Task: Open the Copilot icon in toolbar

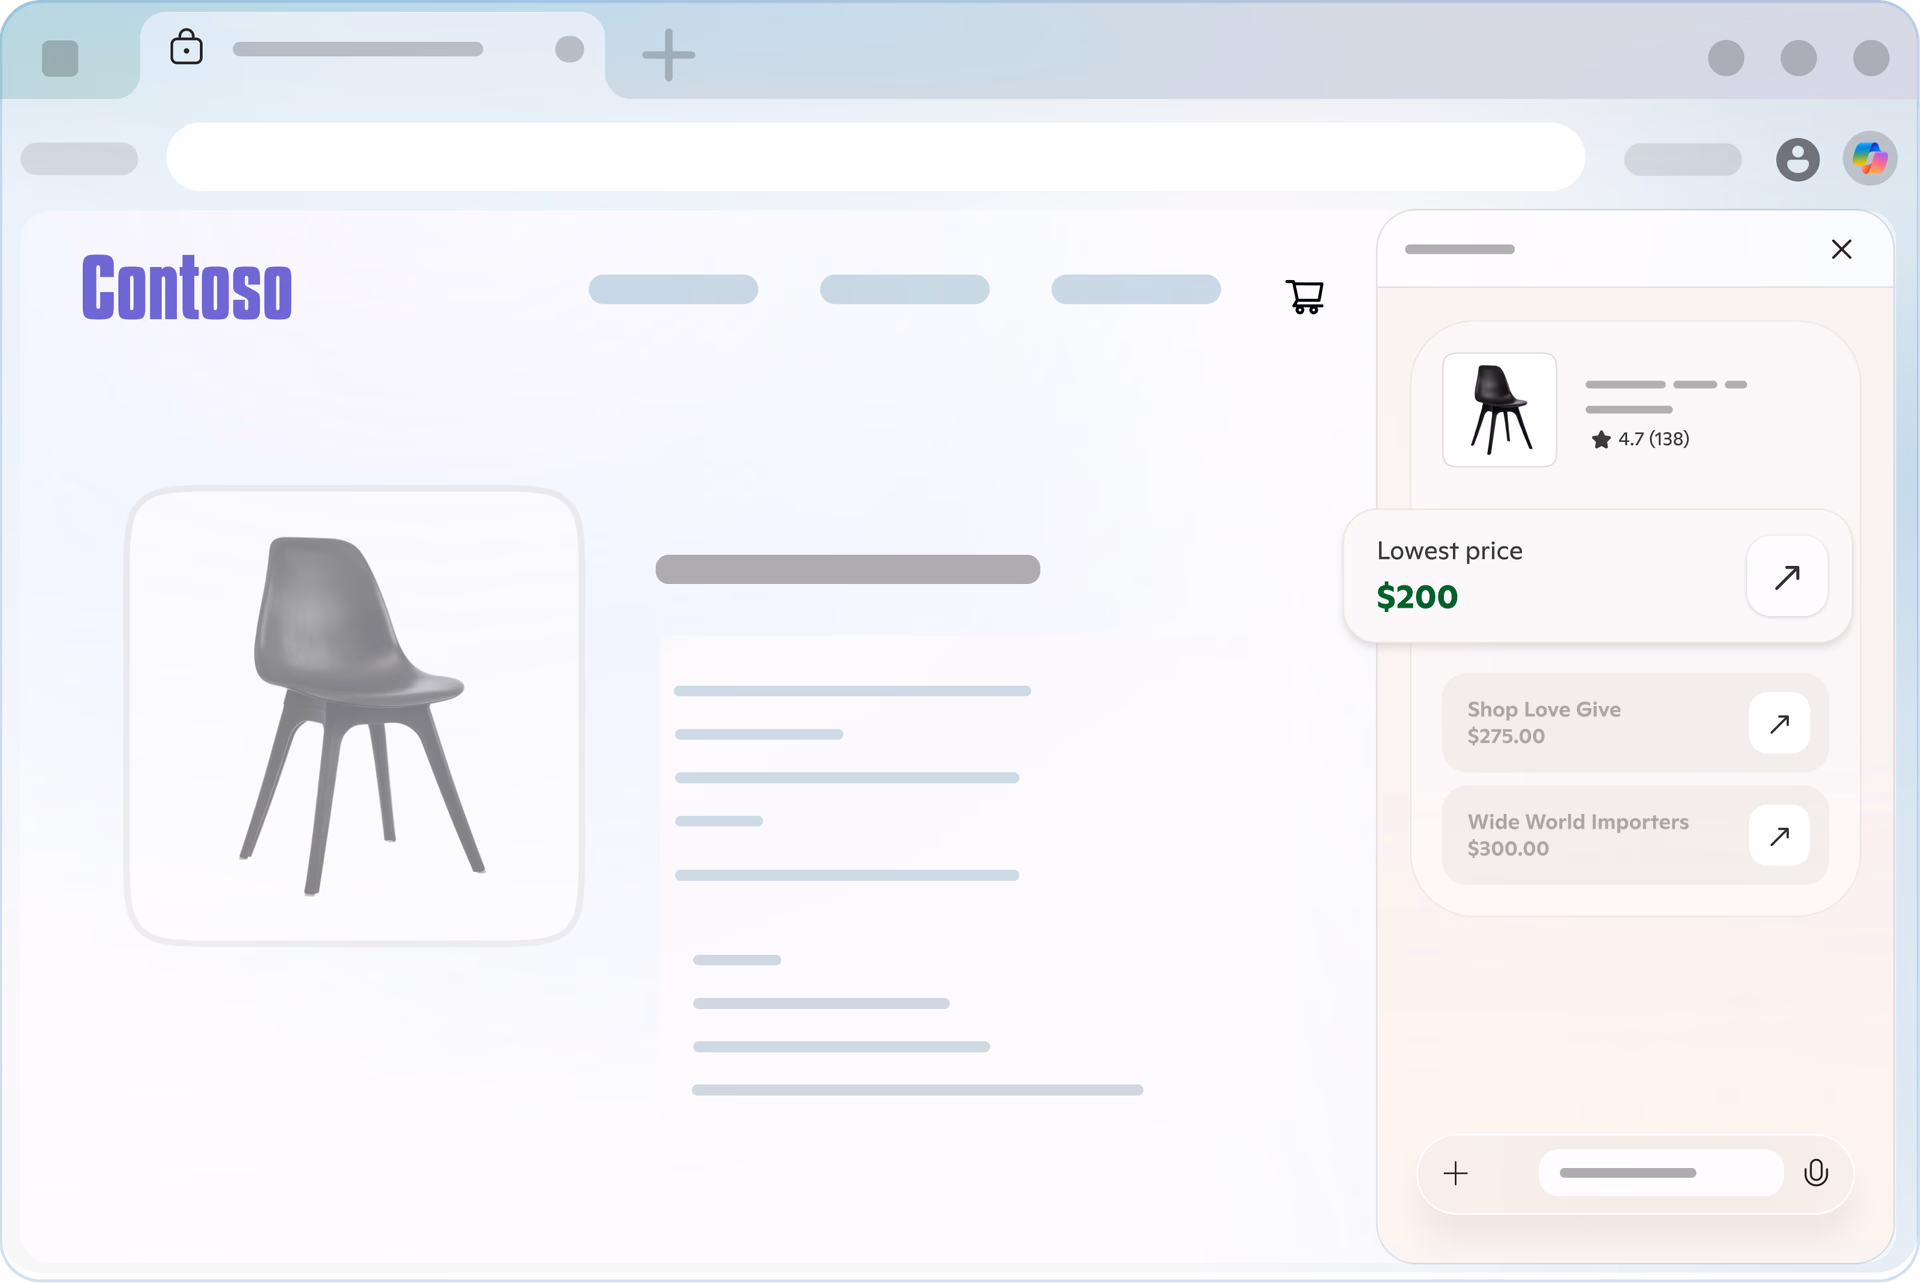Action: [1869, 158]
